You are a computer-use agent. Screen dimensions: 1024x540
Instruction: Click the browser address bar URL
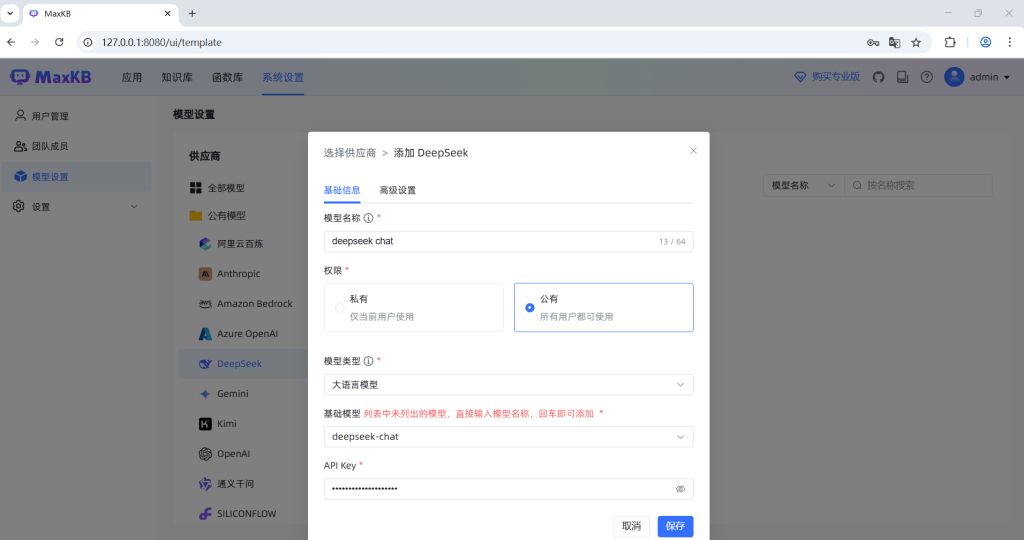click(161, 42)
